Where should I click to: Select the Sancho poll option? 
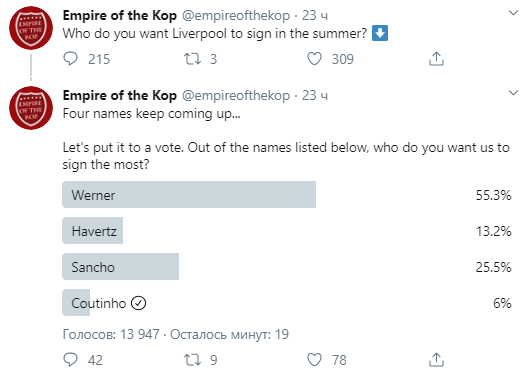[287, 267]
